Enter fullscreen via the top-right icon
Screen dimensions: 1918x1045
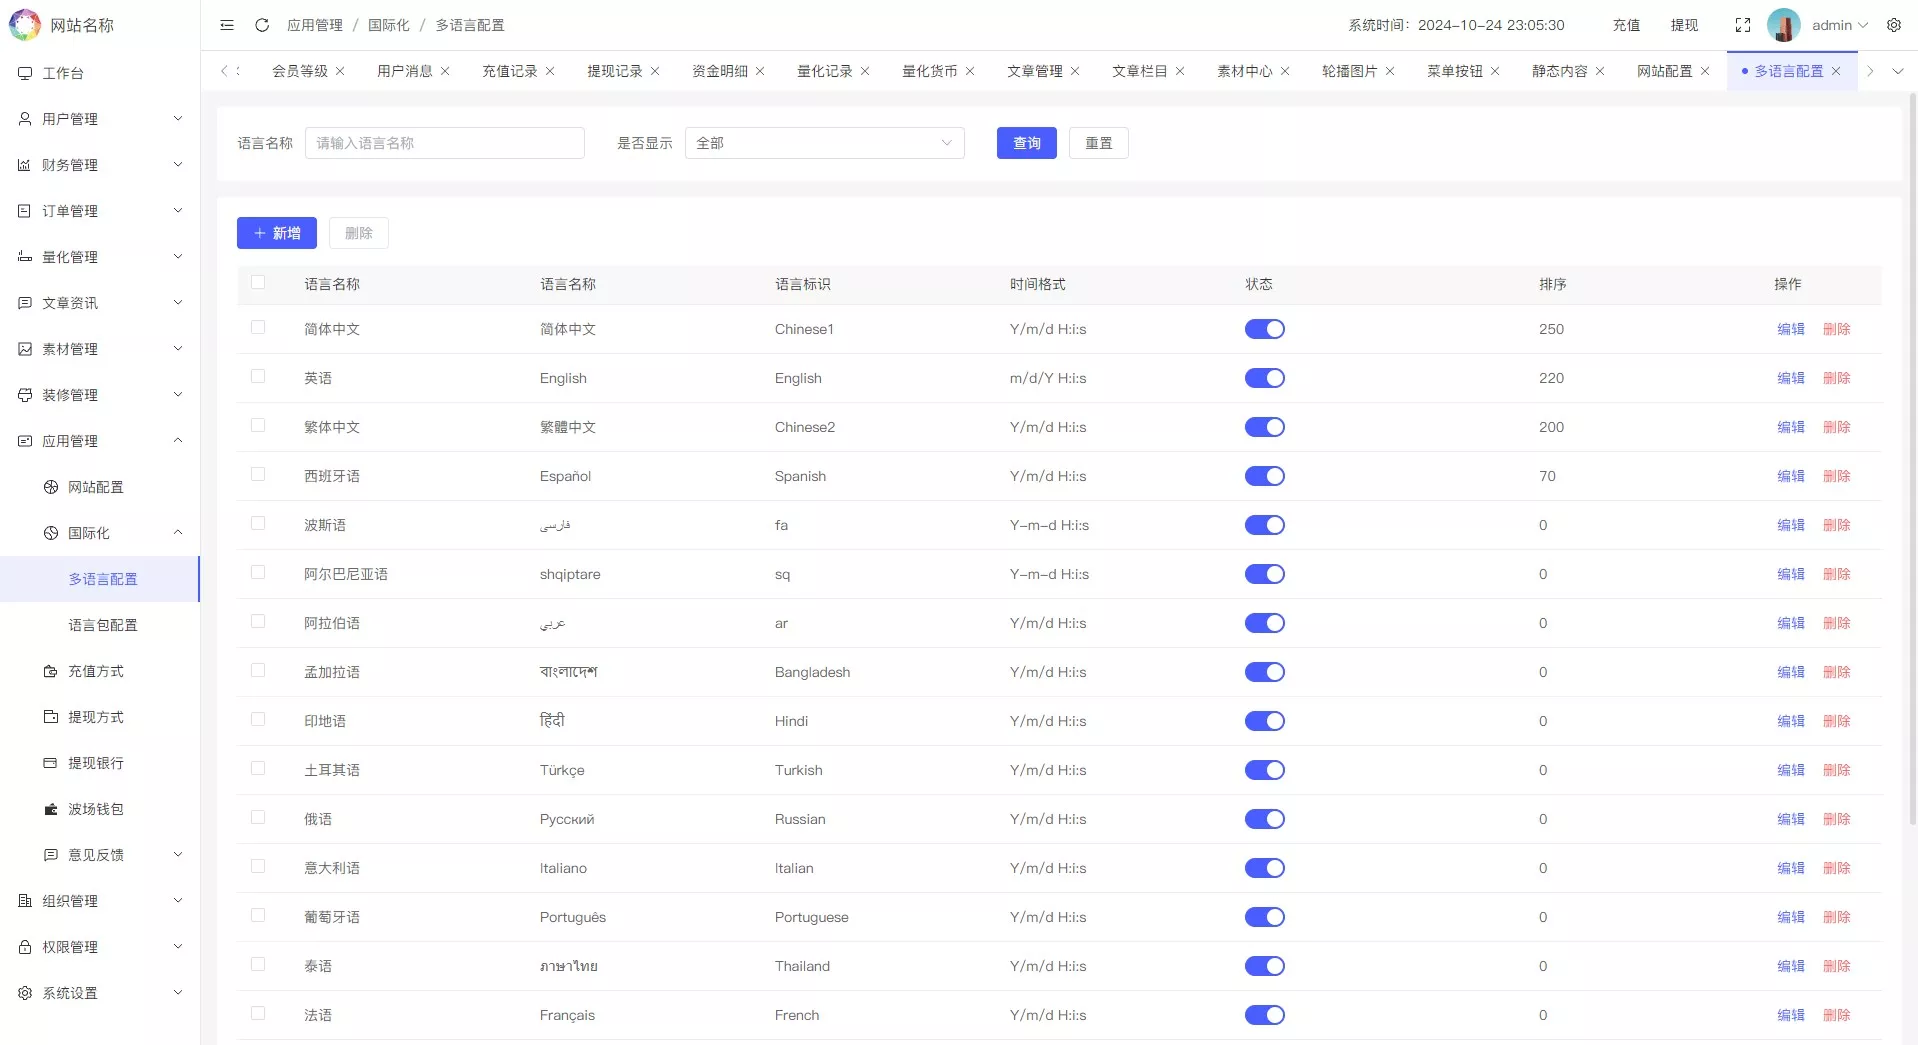[1743, 25]
